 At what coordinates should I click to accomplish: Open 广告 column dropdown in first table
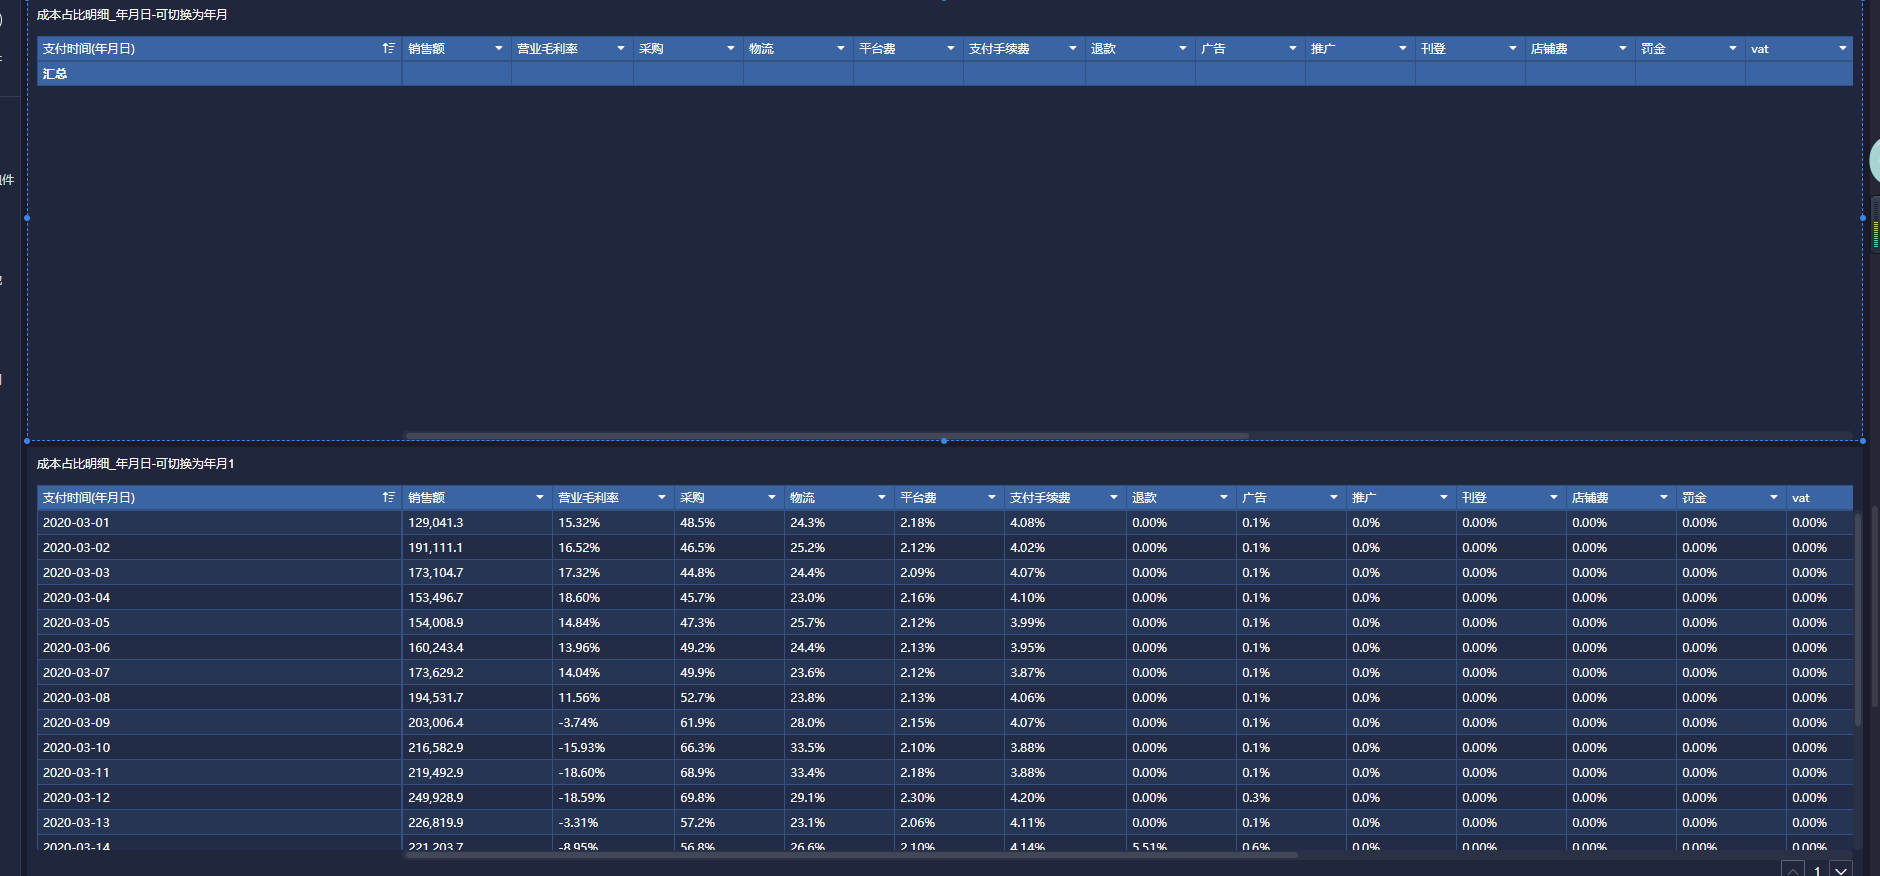[x=1293, y=48]
